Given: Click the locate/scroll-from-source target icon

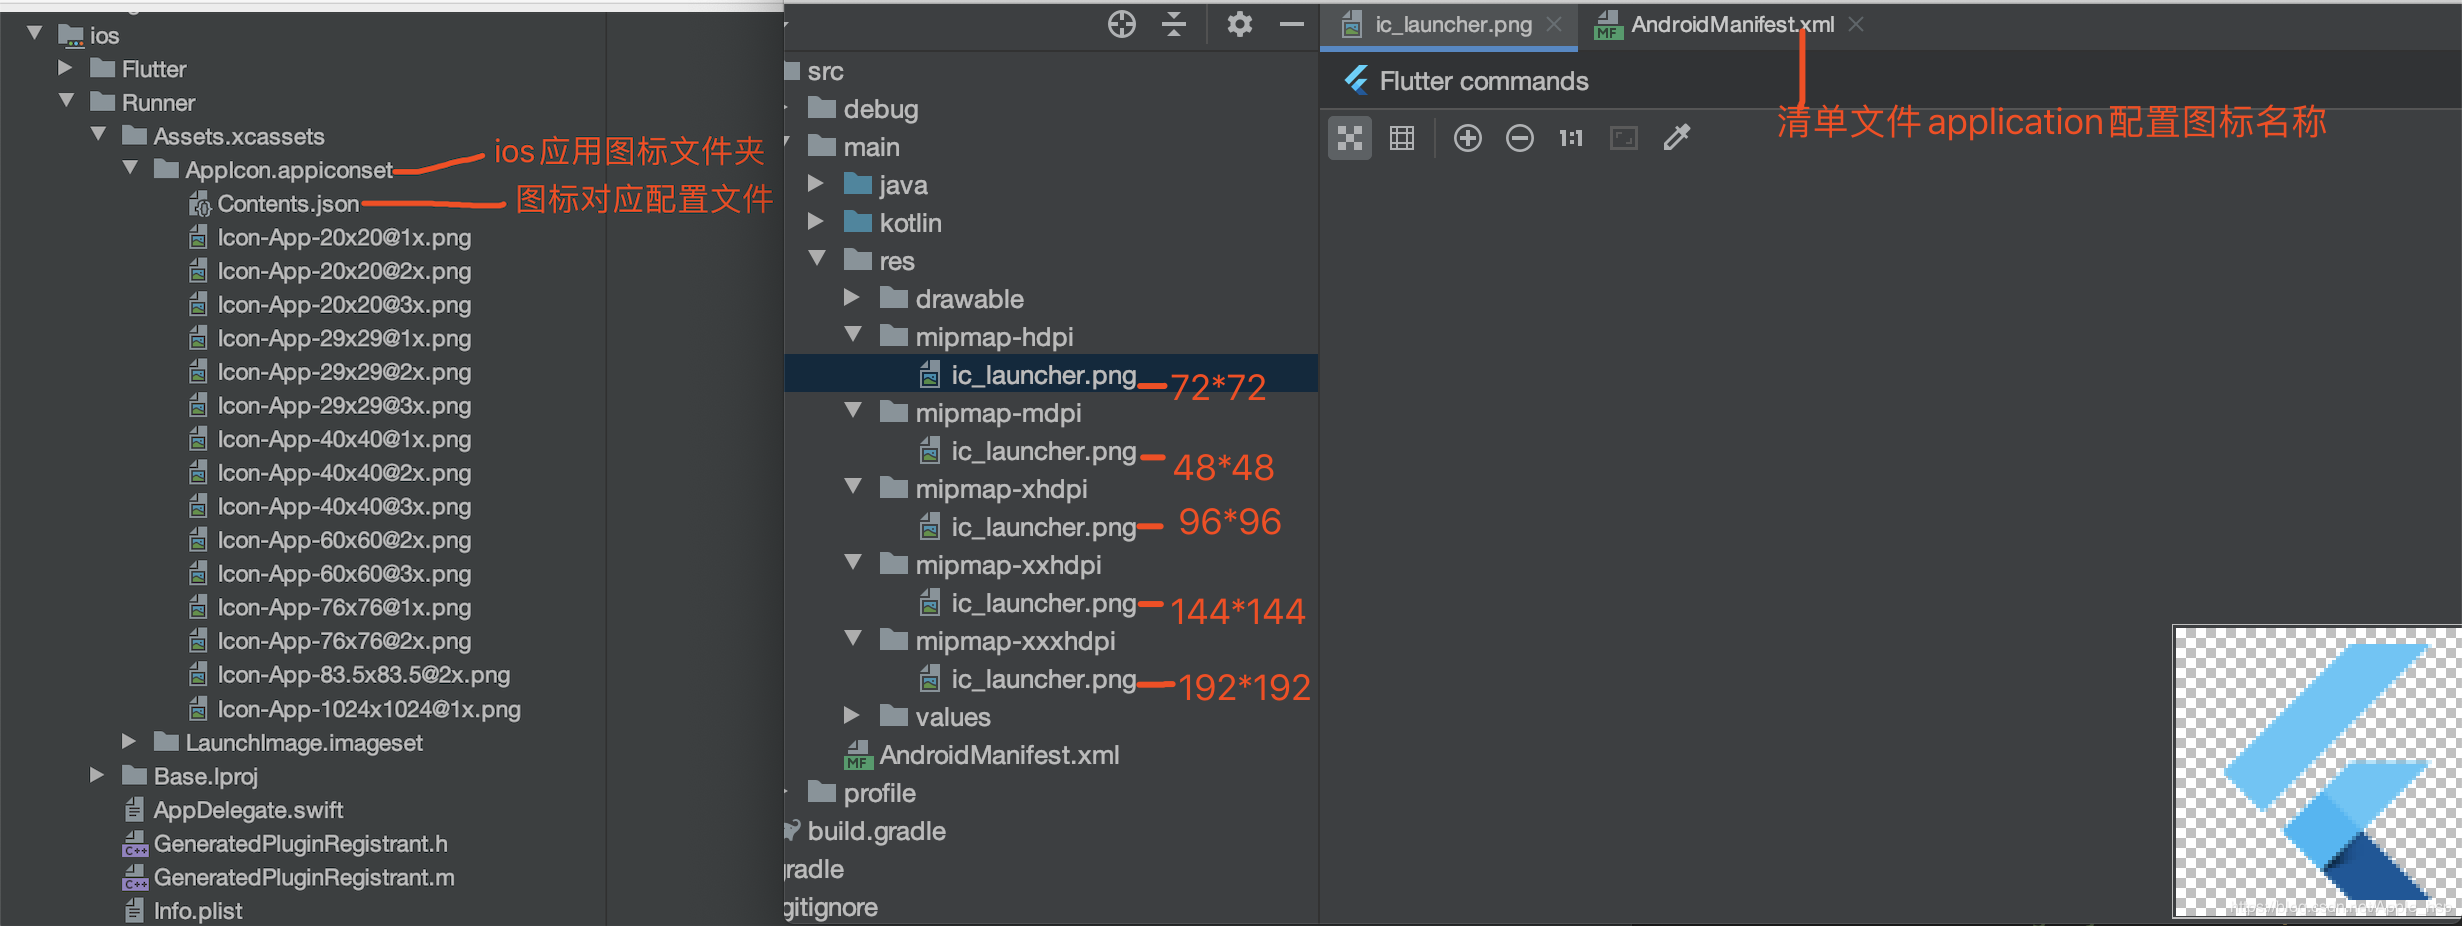Looking at the screenshot, I should 1122,24.
